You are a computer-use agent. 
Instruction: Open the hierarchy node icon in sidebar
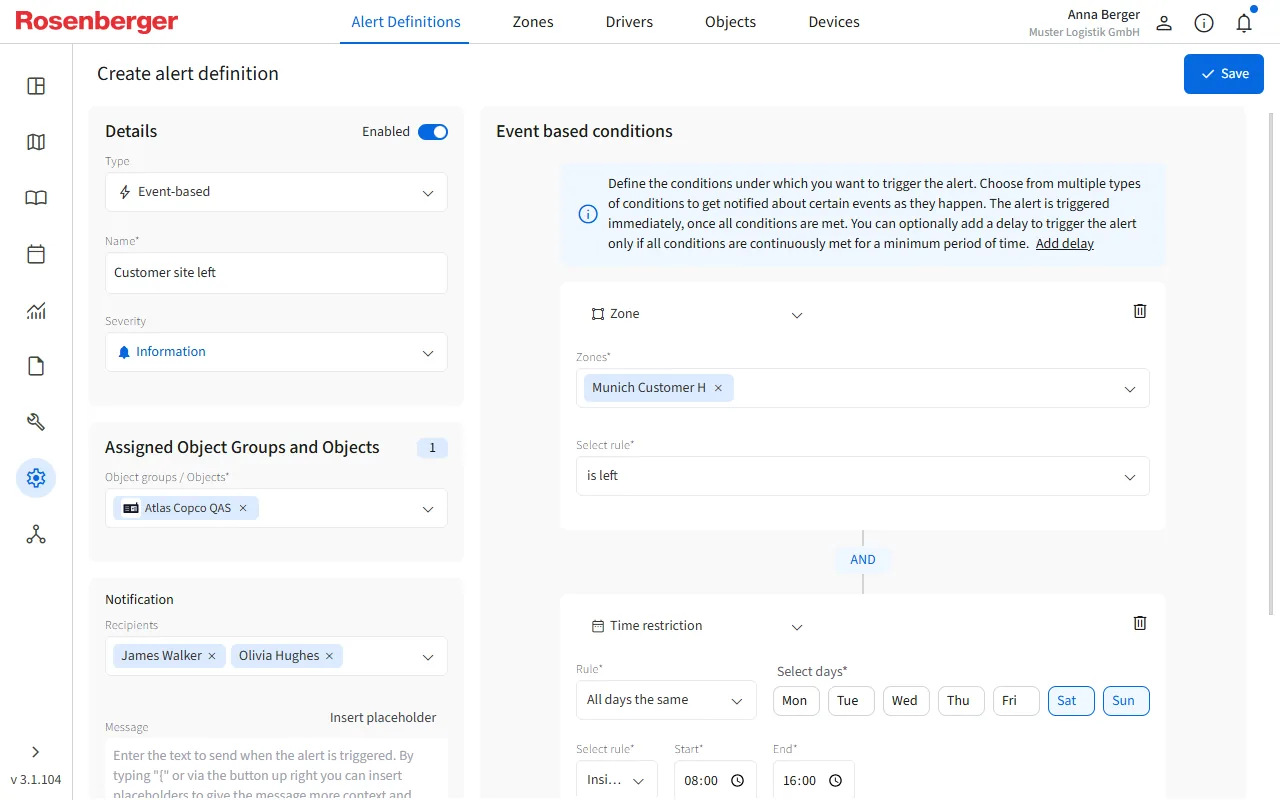[x=36, y=534]
